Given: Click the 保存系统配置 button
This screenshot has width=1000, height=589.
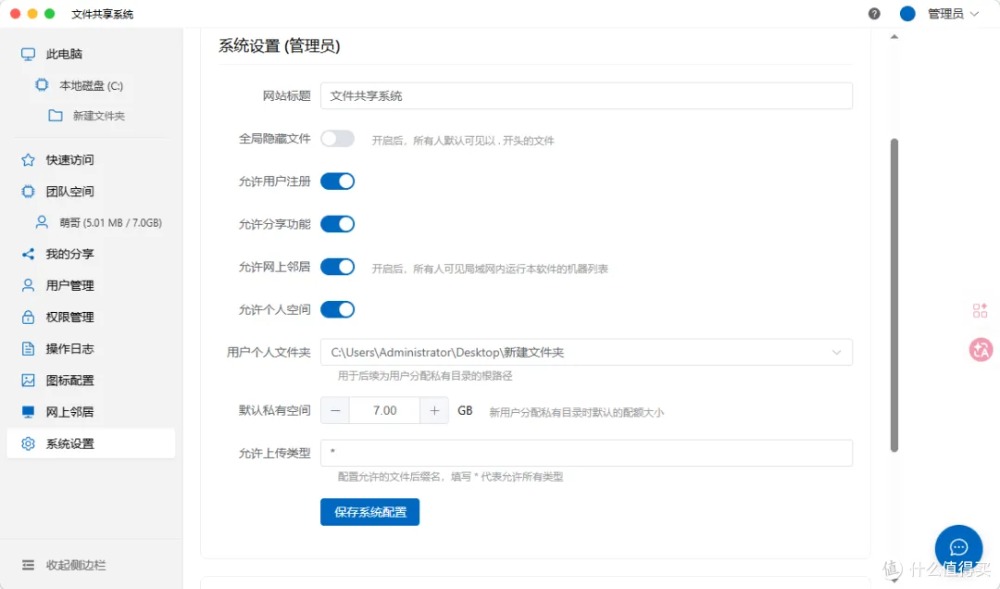Looking at the screenshot, I should (370, 512).
